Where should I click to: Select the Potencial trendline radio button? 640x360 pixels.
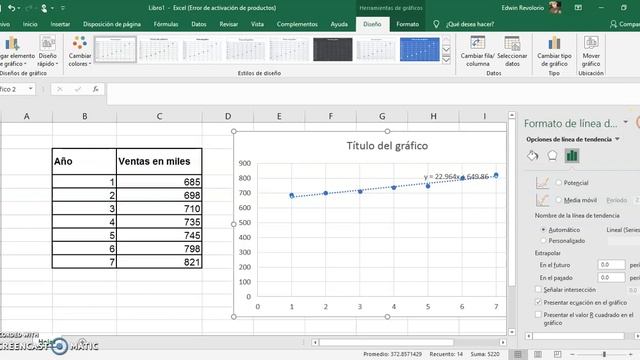click(x=559, y=183)
